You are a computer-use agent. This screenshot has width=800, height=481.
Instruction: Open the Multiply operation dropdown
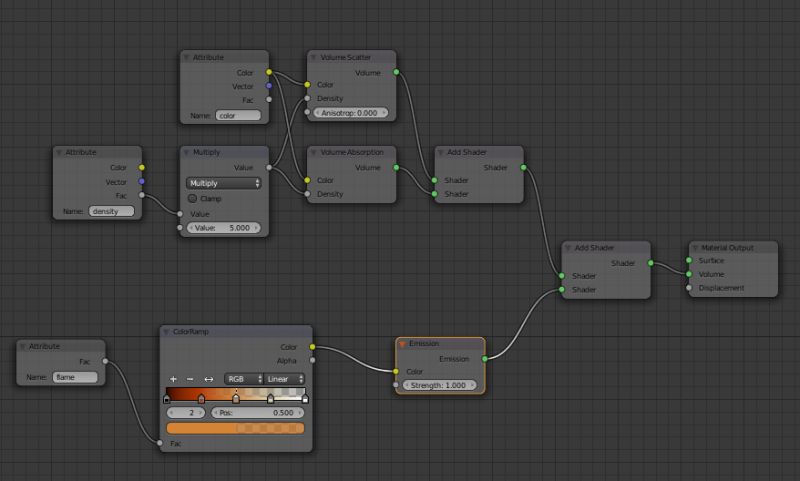coord(223,183)
